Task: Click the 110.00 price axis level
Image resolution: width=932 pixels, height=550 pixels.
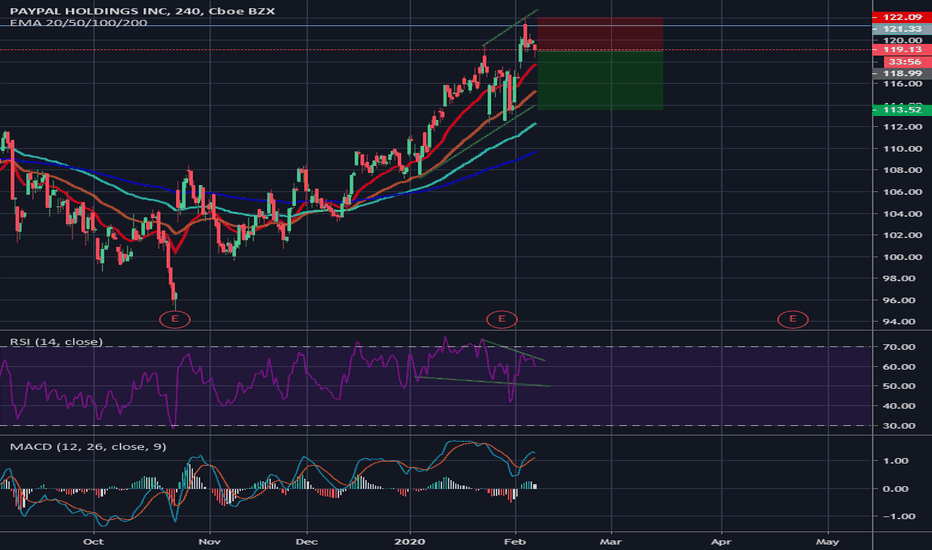Action: (902, 149)
